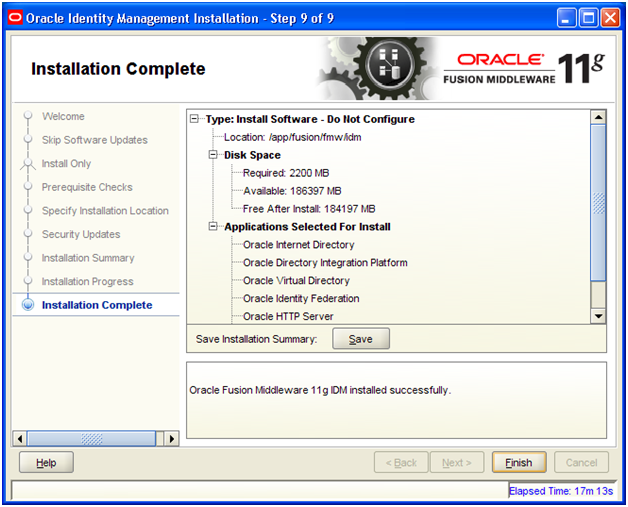Collapse the Type: Install Software tree node
Viewport: 628px width, 507px height.
click(194, 119)
